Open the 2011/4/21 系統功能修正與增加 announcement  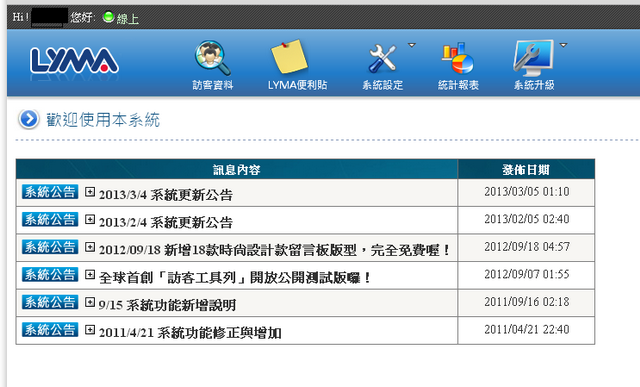point(190,333)
